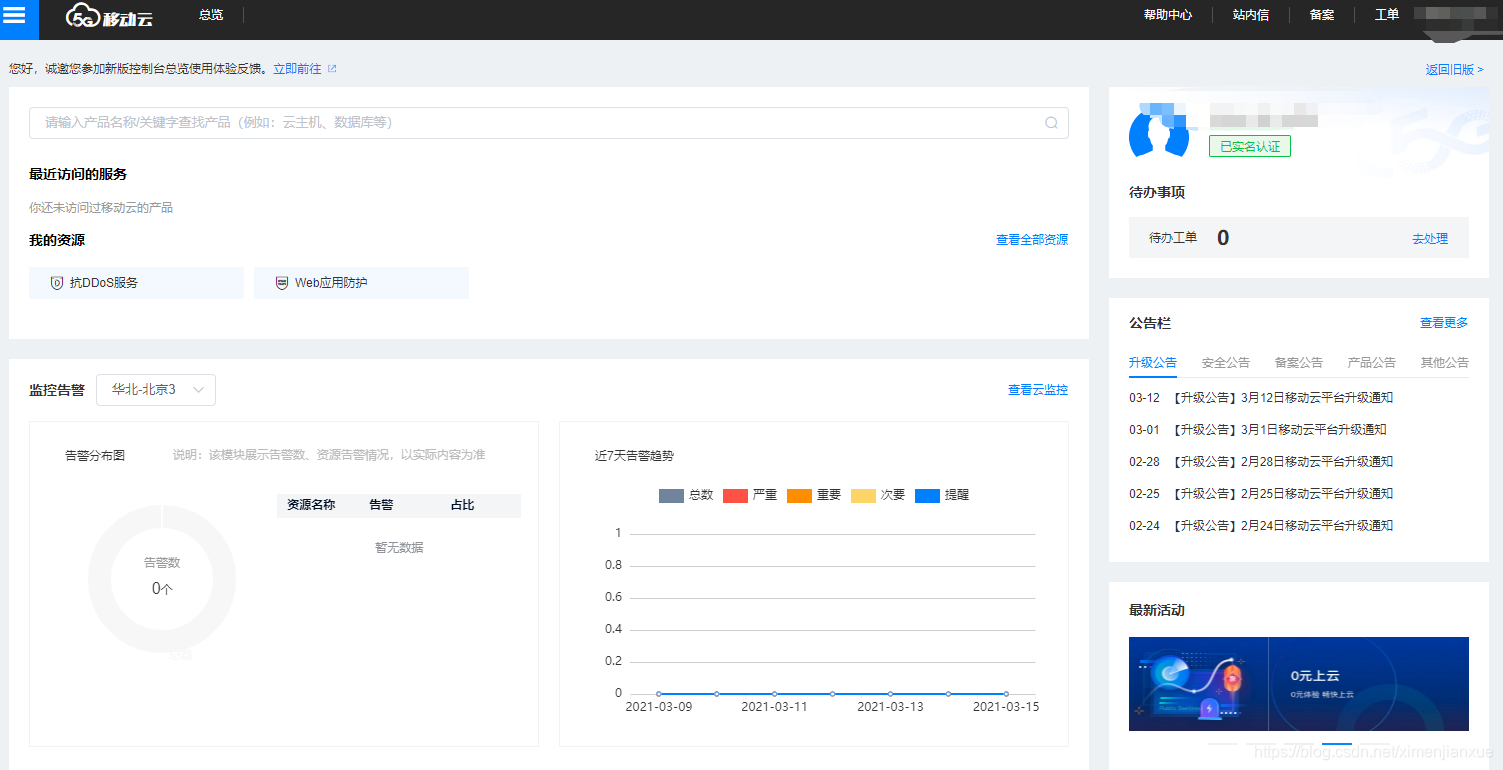The height and width of the screenshot is (770, 1503).
Task: Open 站内信 messages
Action: (1251, 15)
